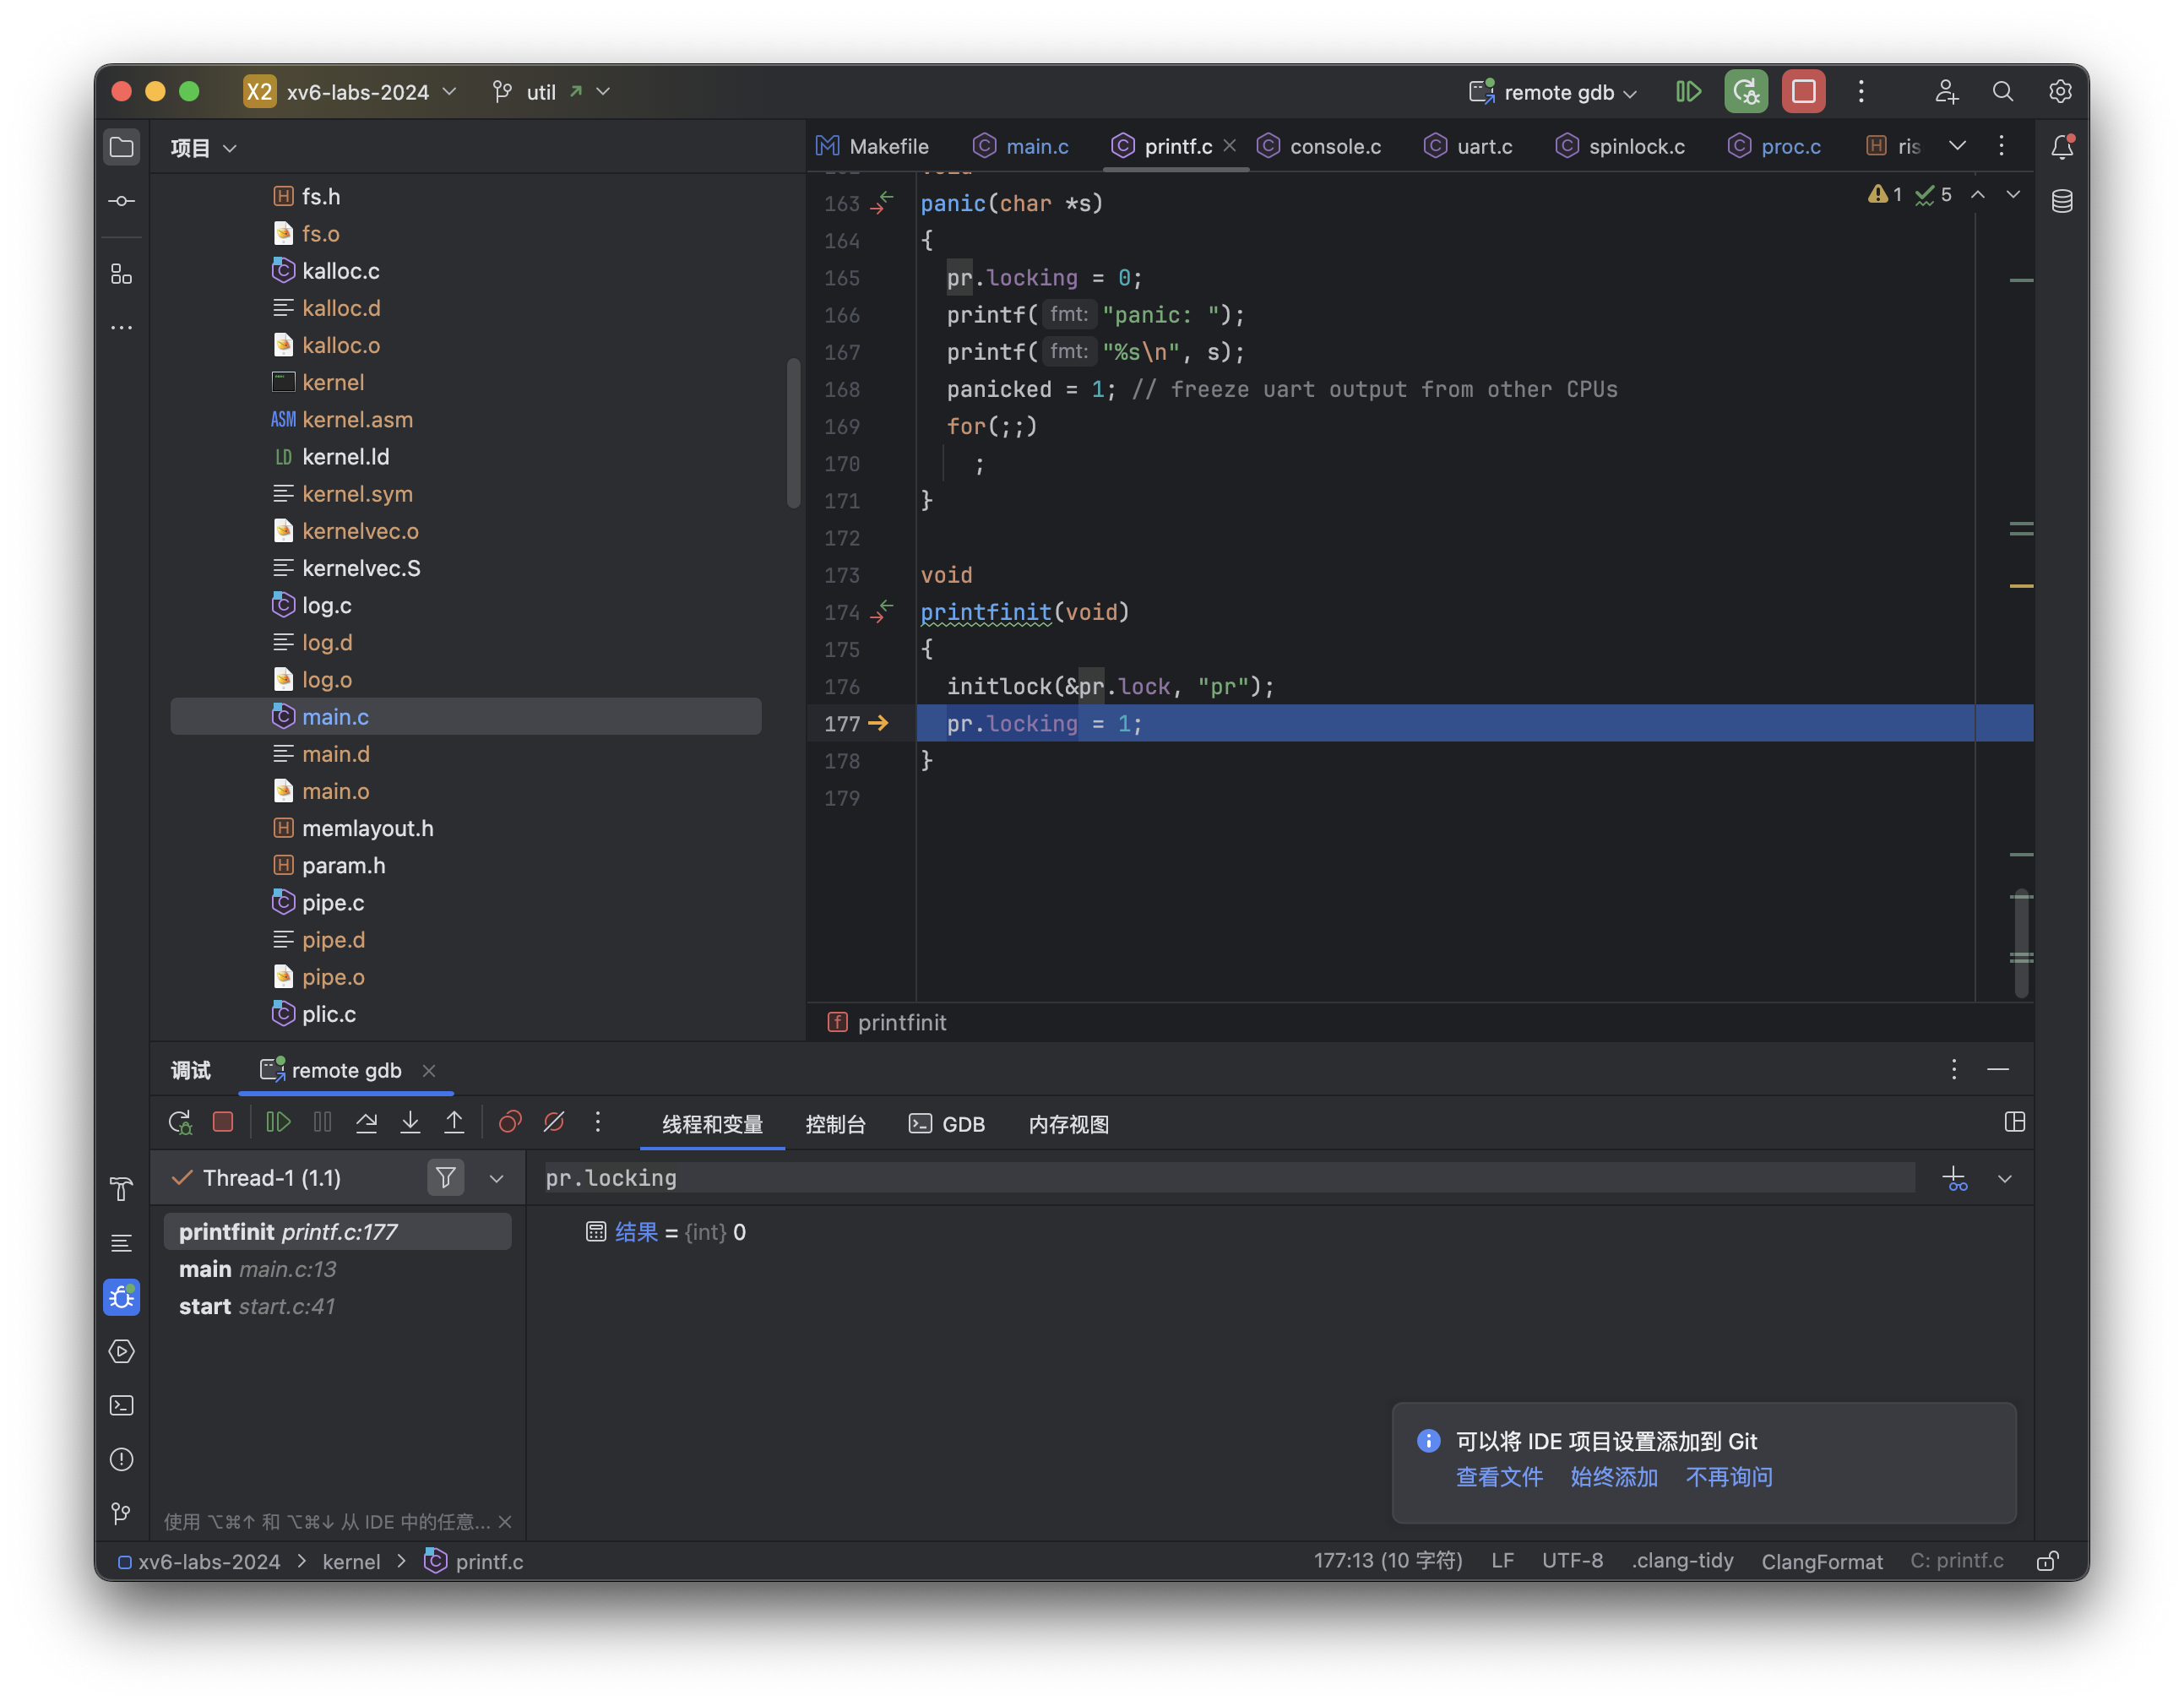Open the Build hammer tool window
This screenshot has width=2184, height=1706.
point(121,1189)
